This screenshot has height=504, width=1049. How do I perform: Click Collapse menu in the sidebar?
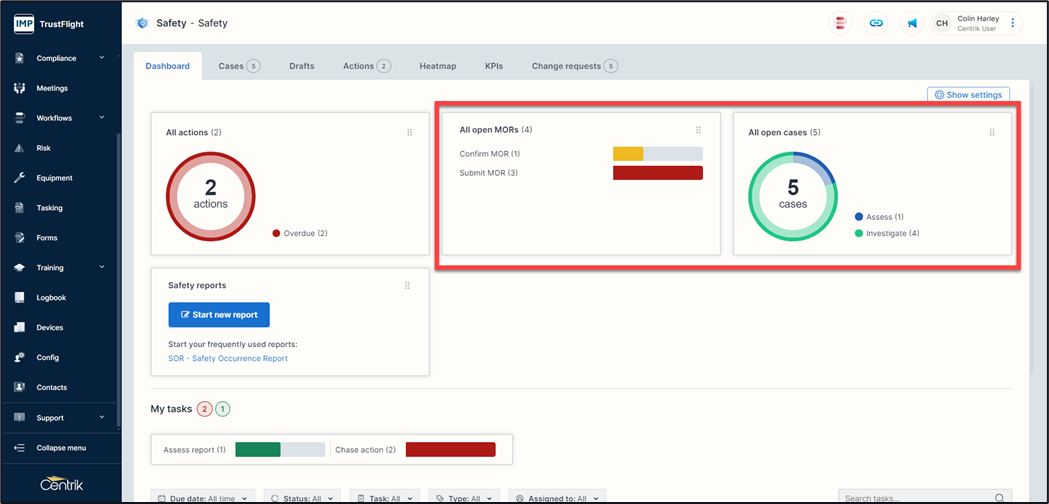(x=60, y=448)
